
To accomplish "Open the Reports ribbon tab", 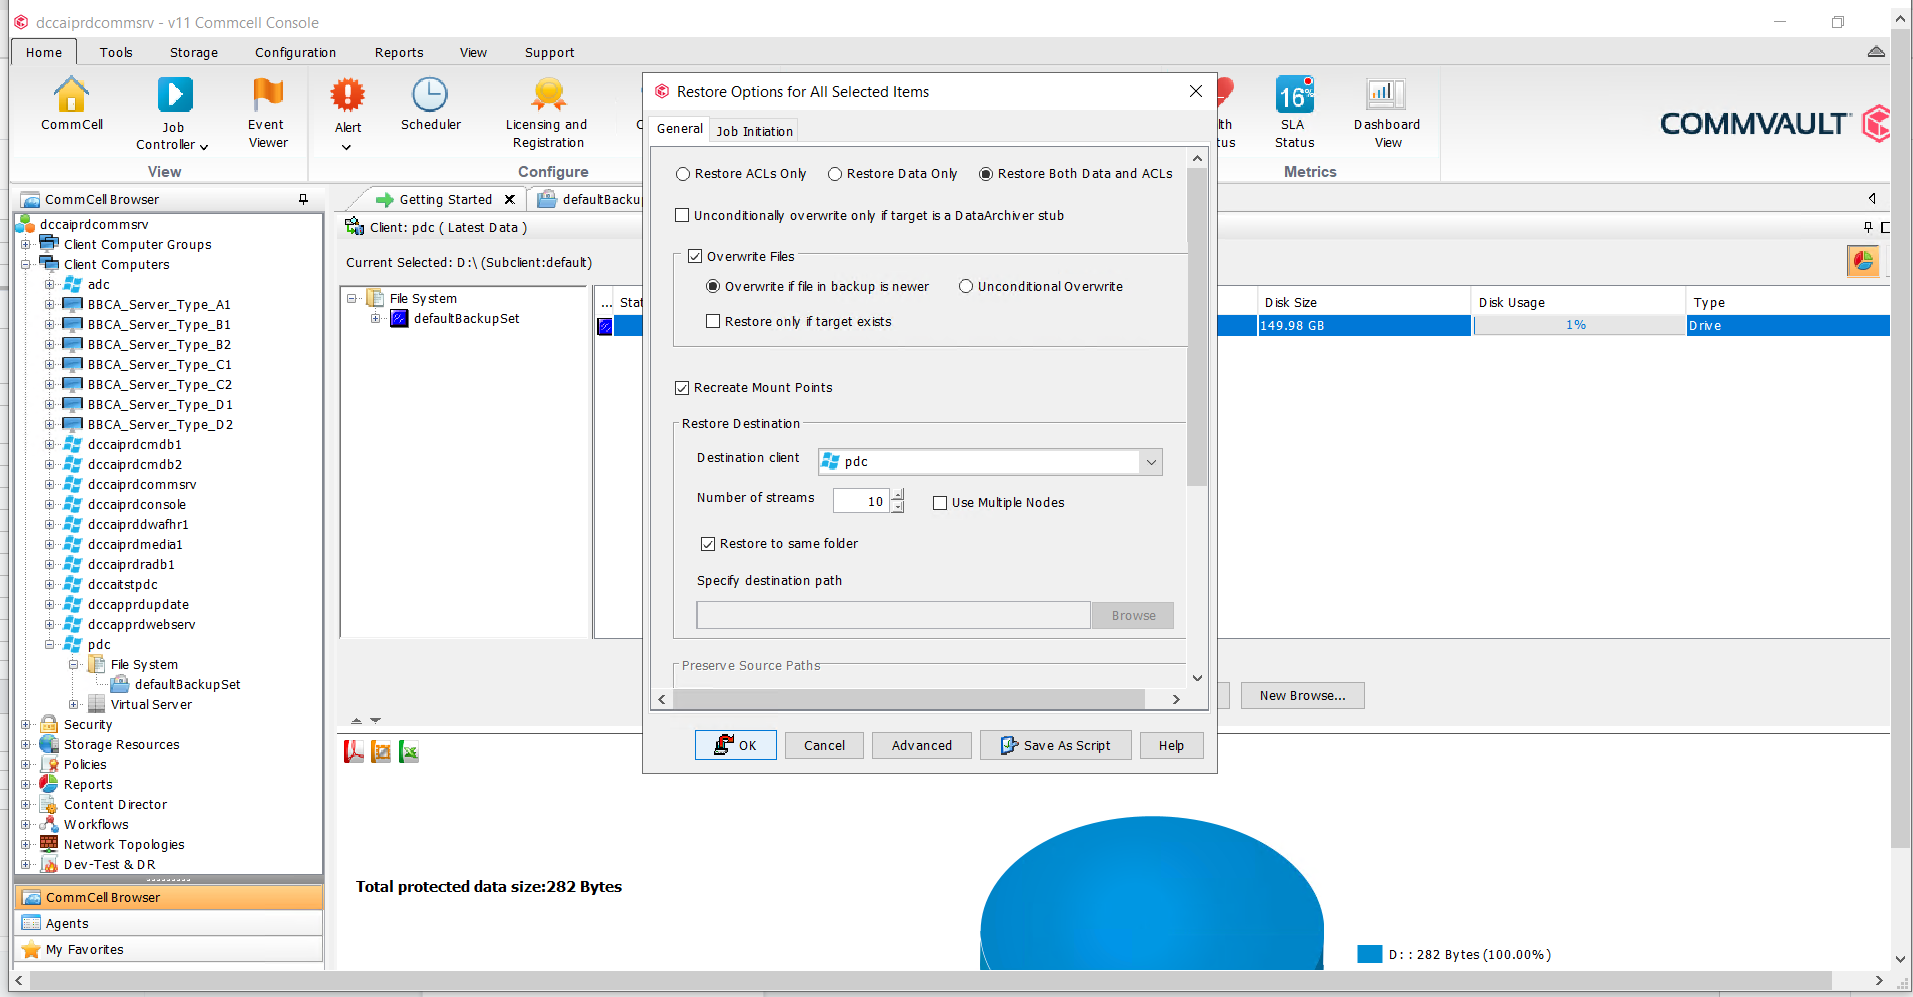I will (399, 52).
